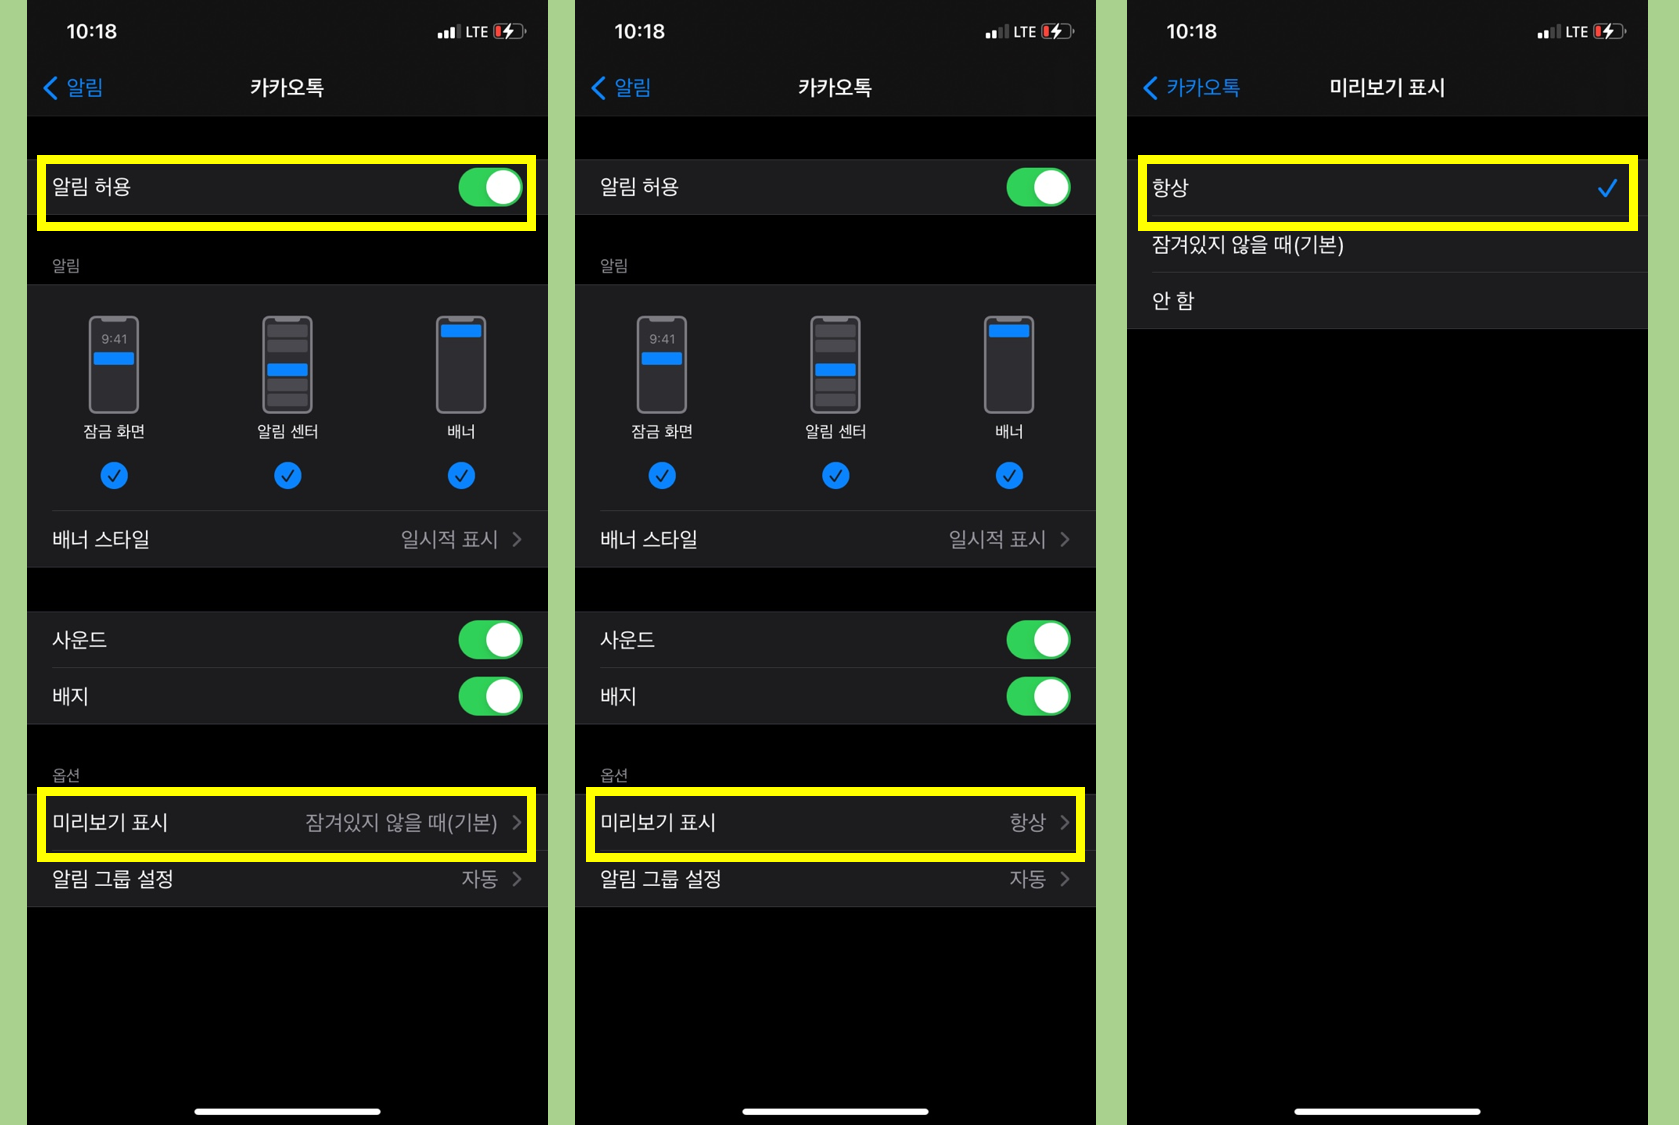This screenshot has height=1125, width=1679.
Task: Tap home indicator bar in right screen
Action: (x=1387, y=1111)
